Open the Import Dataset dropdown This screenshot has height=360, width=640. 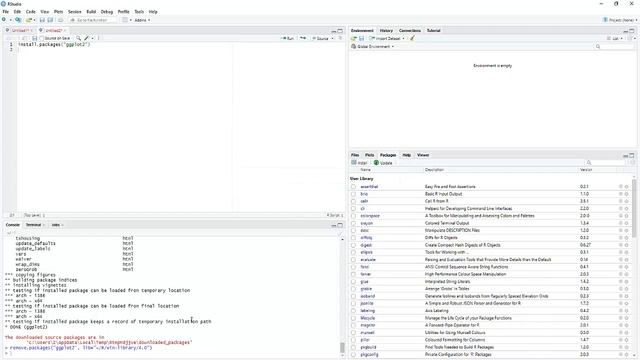[387, 38]
